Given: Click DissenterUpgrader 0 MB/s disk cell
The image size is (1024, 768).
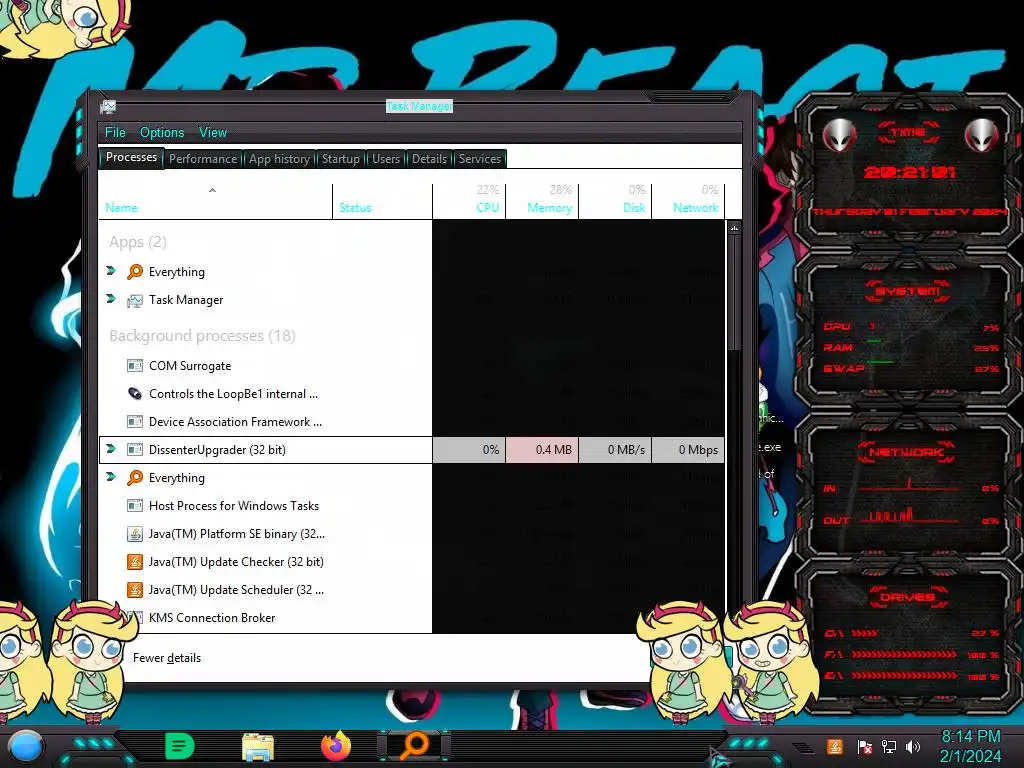Looking at the screenshot, I should [x=615, y=449].
